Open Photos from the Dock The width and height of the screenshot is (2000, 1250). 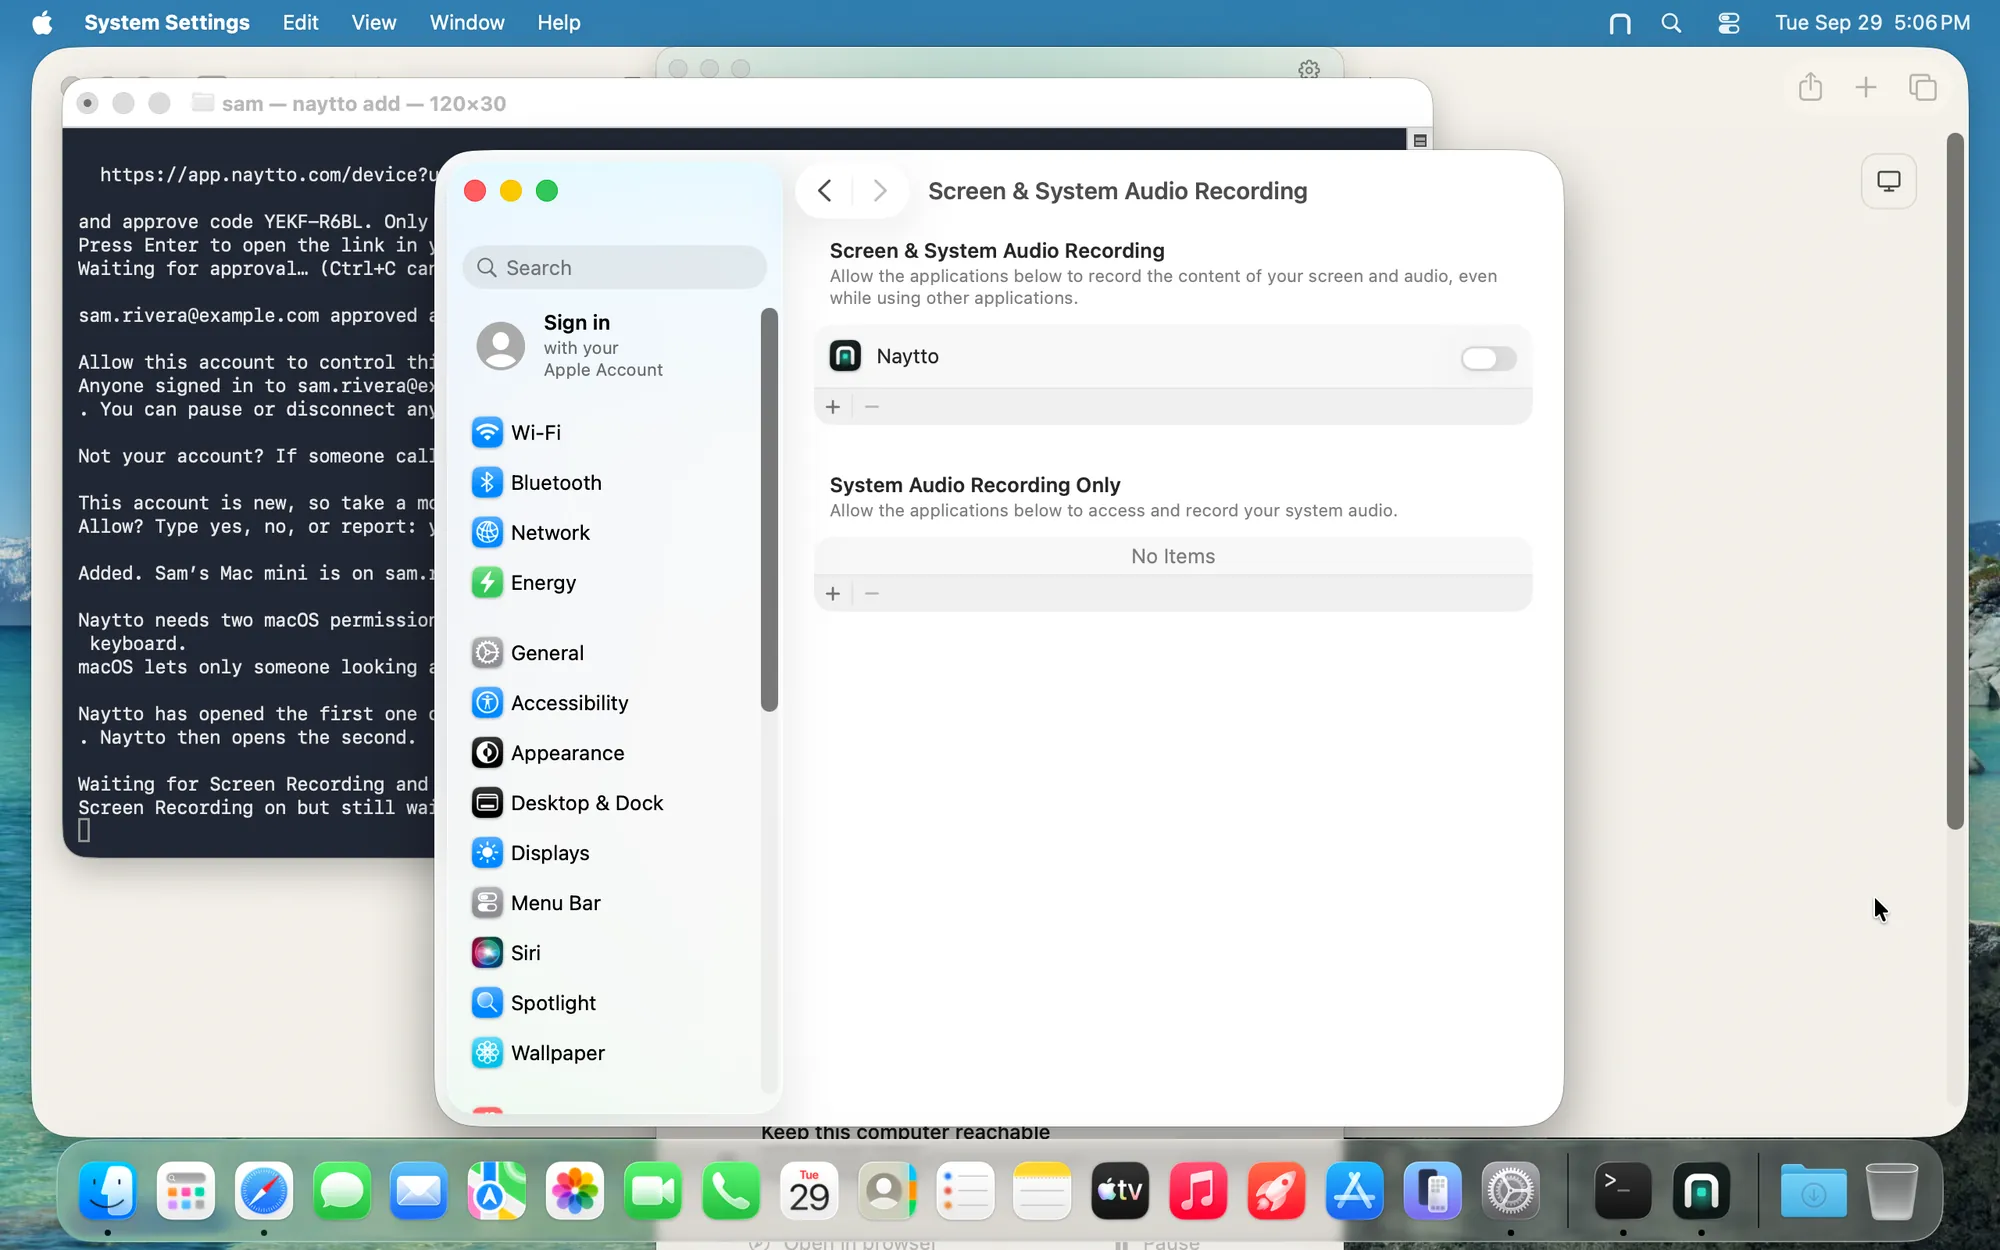pos(575,1191)
